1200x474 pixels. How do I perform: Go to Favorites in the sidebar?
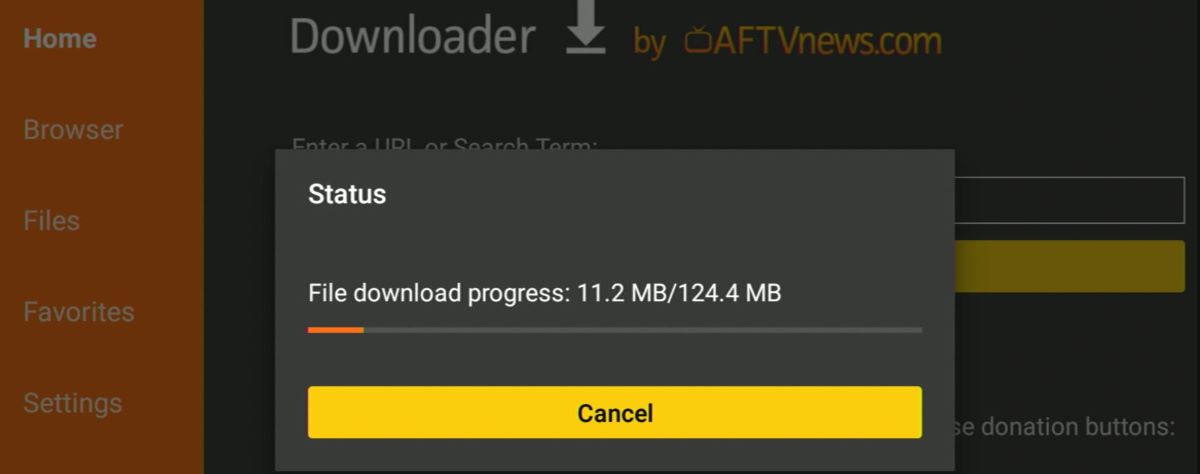pos(79,312)
